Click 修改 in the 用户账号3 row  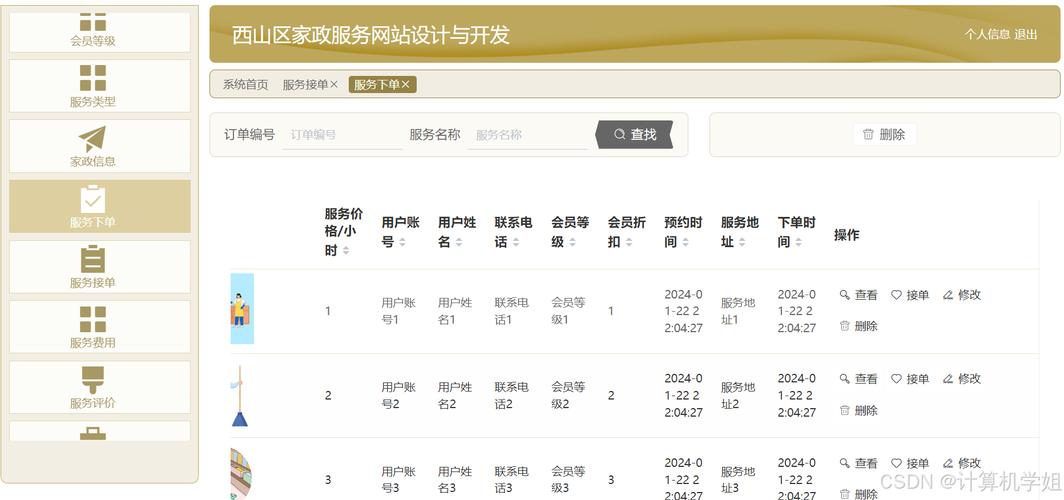pyautogui.click(x=962, y=463)
